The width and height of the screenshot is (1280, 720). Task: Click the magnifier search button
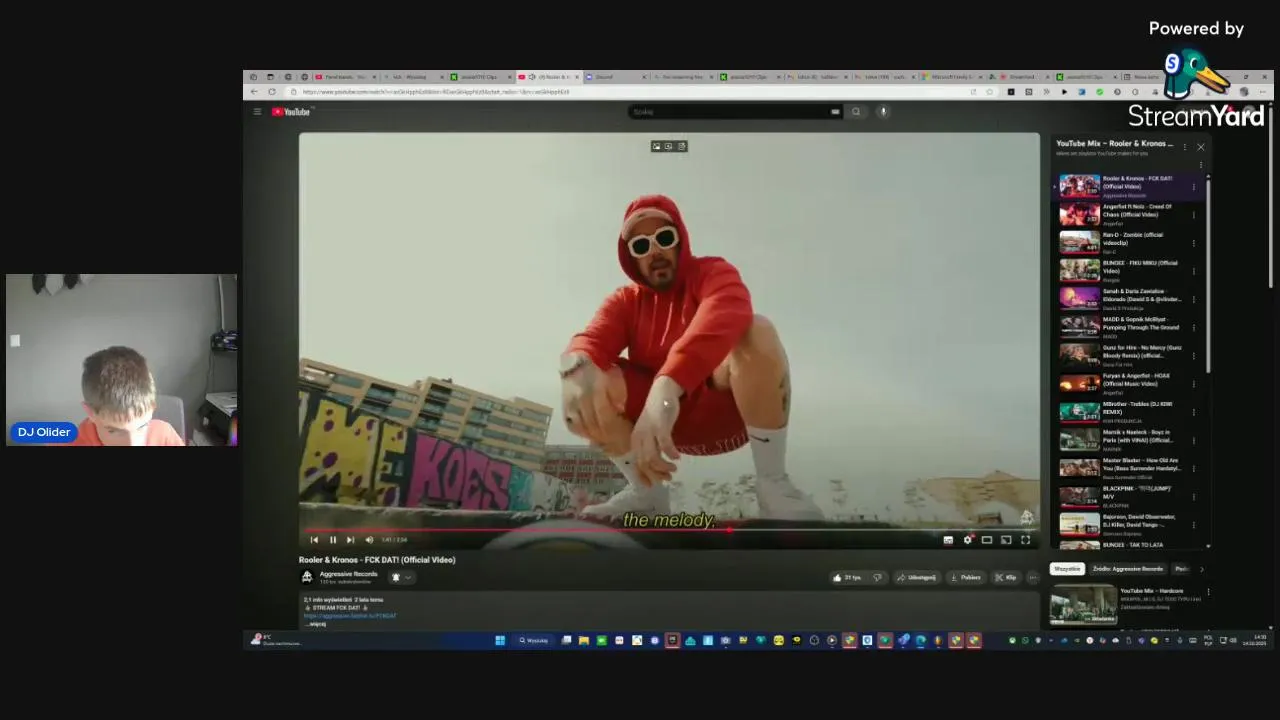click(856, 112)
